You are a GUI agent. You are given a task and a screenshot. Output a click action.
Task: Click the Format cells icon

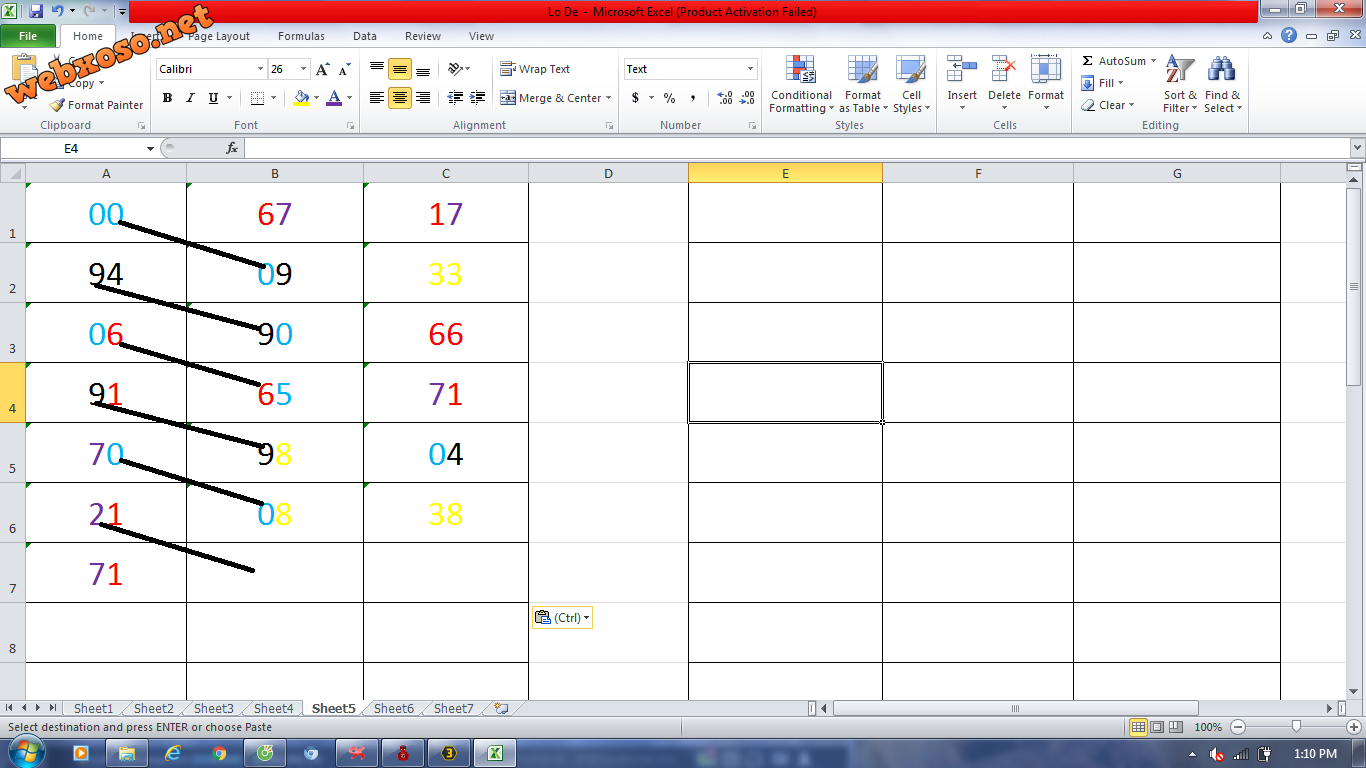click(1046, 69)
